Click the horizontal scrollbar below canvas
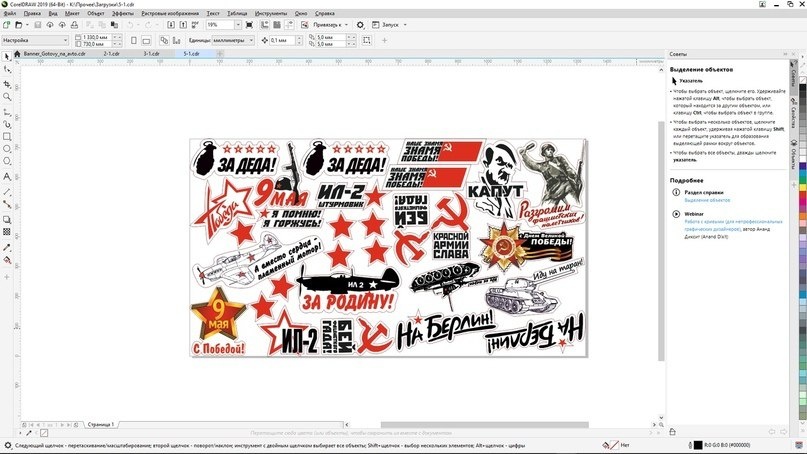 pyautogui.click(x=484, y=425)
